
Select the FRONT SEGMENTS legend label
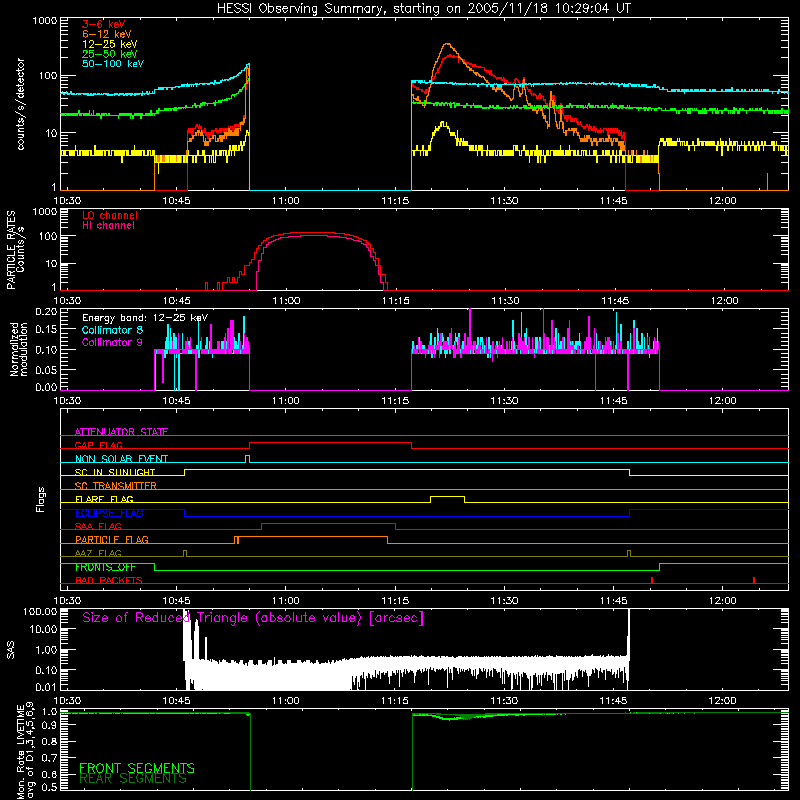[x=137, y=768]
